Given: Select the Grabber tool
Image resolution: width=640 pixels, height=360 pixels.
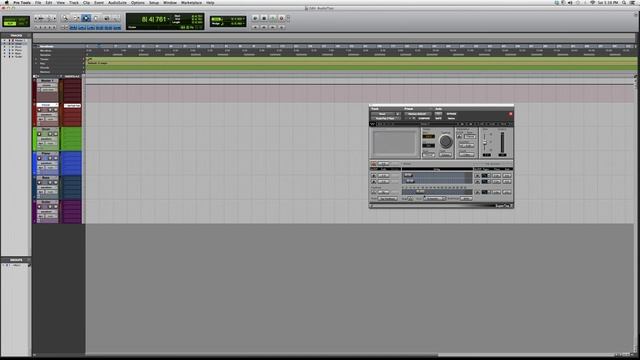Looking at the screenshot, I should tap(96, 18).
